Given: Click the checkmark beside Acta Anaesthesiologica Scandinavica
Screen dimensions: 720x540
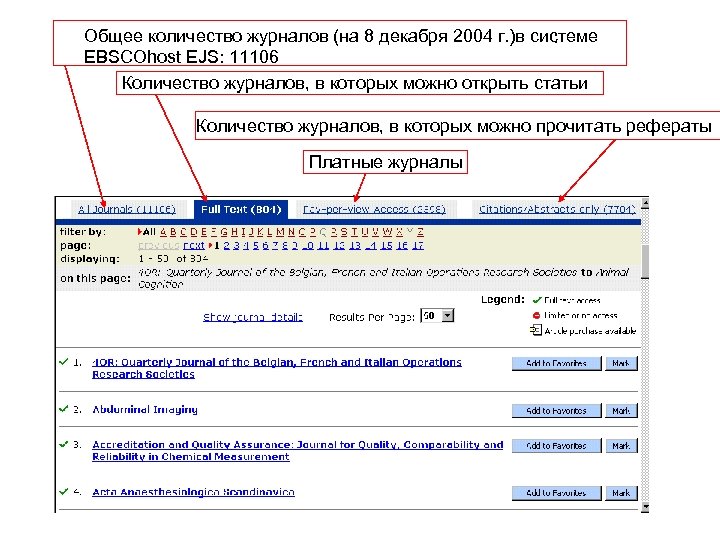Looking at the screenshot, I should tap(64, 491).
